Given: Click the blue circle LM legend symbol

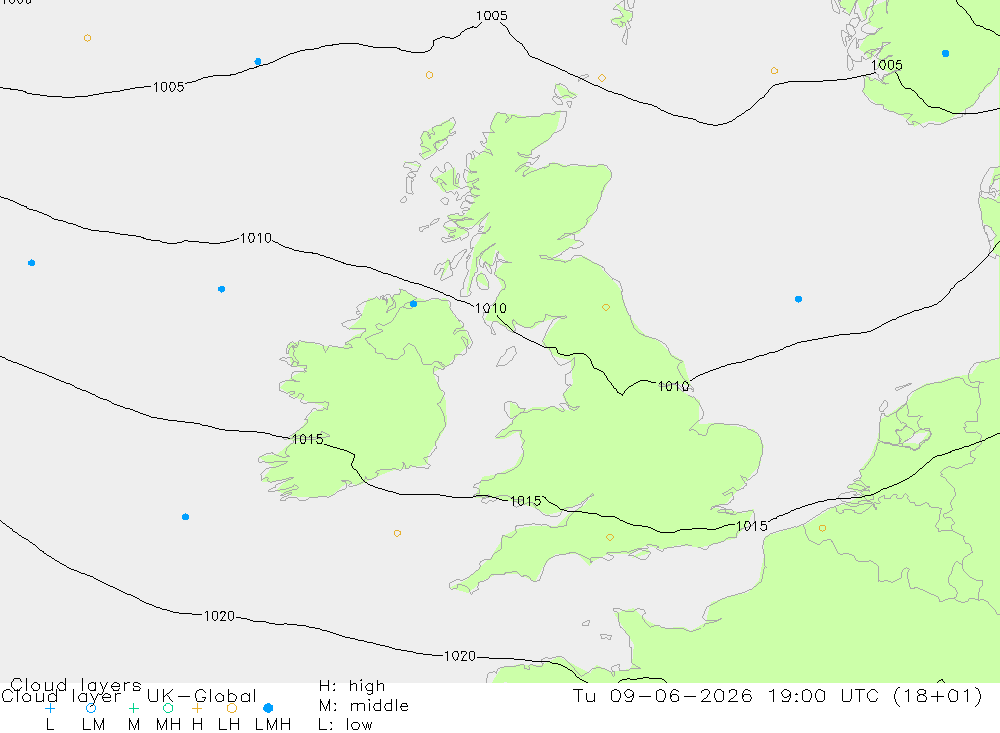Looking at the screenshot, I should [91, 708].
